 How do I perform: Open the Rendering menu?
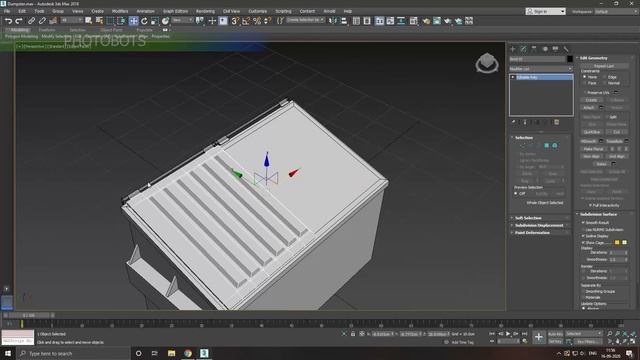pyautogui.click(x=205, y=11)
